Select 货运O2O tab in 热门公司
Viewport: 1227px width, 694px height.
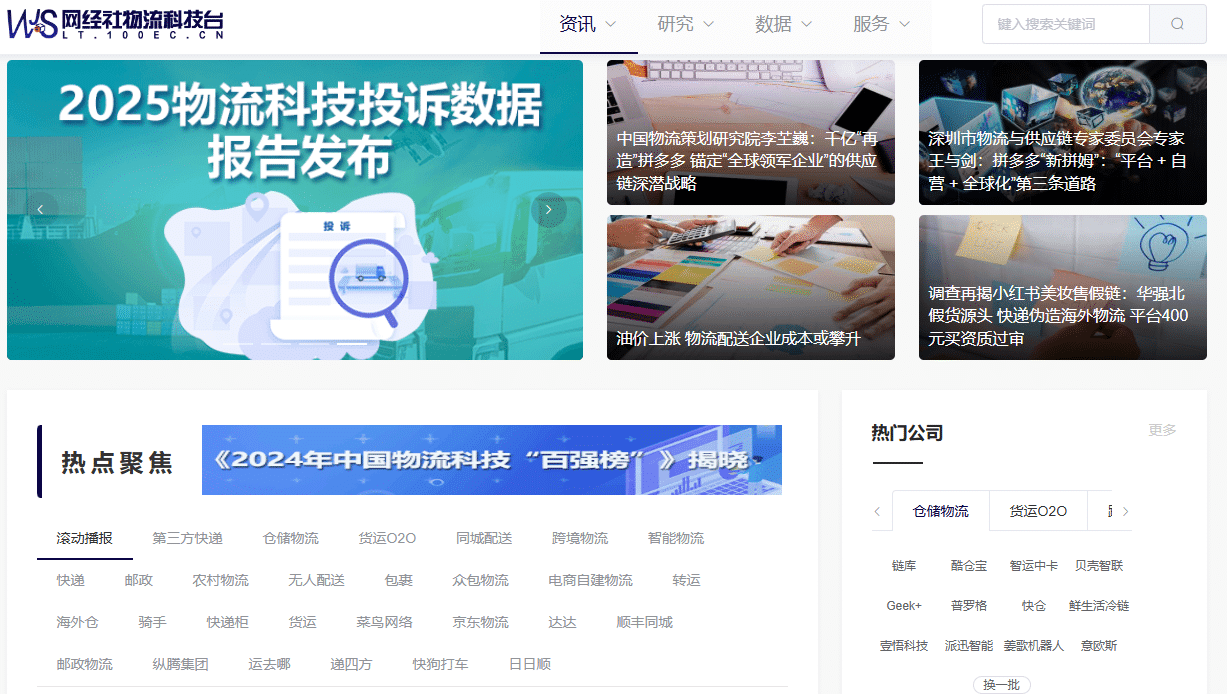(x=1038, y=511)
